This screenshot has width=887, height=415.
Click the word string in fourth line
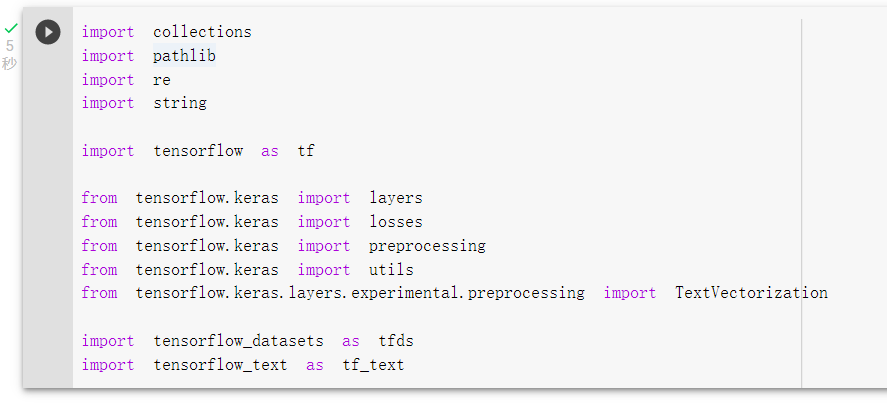click(180, 103)
